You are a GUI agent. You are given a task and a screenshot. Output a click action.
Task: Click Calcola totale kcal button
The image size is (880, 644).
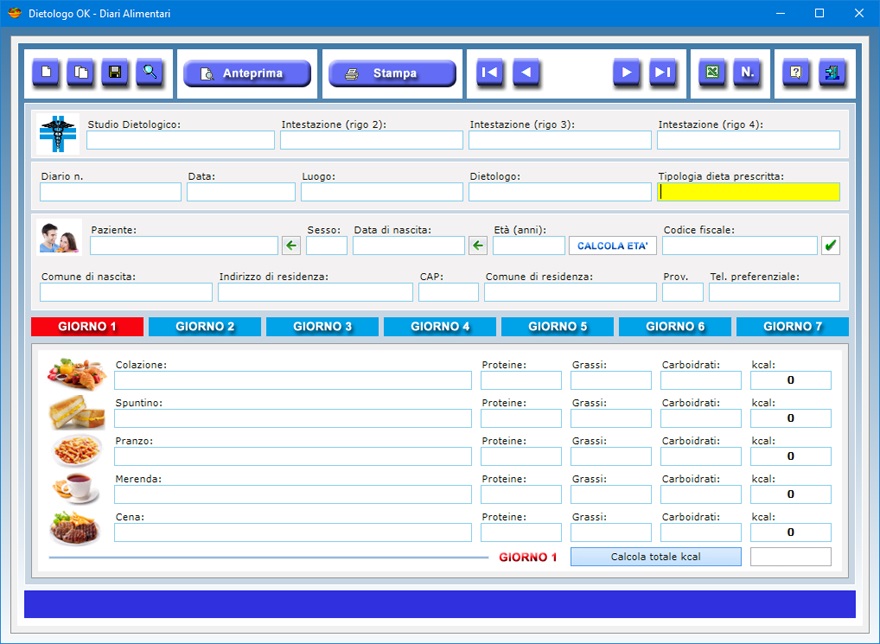(x=656, y=556)
